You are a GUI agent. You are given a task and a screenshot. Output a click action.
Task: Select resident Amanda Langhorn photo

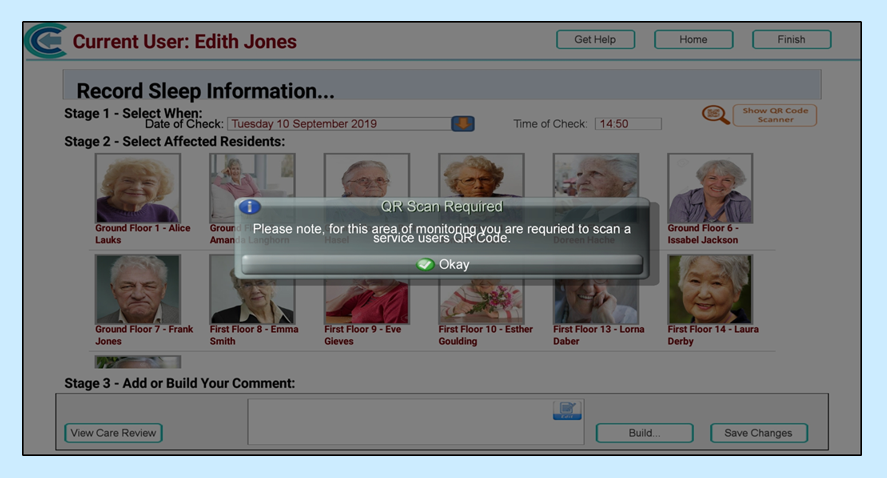click(252, 175)
